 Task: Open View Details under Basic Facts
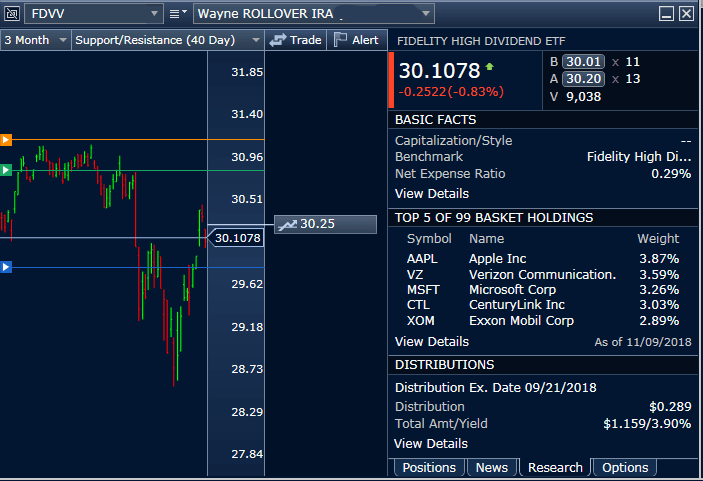(431, 193)
